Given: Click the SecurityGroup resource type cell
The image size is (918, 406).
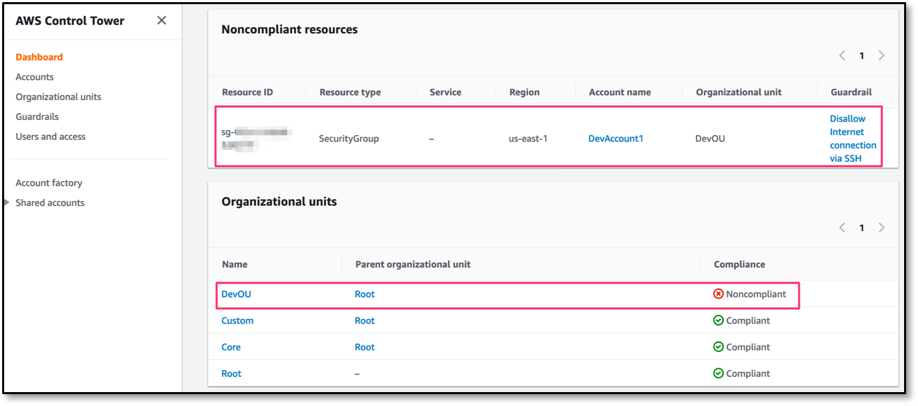Looking at the screenshot, I should tap(349, 139).
